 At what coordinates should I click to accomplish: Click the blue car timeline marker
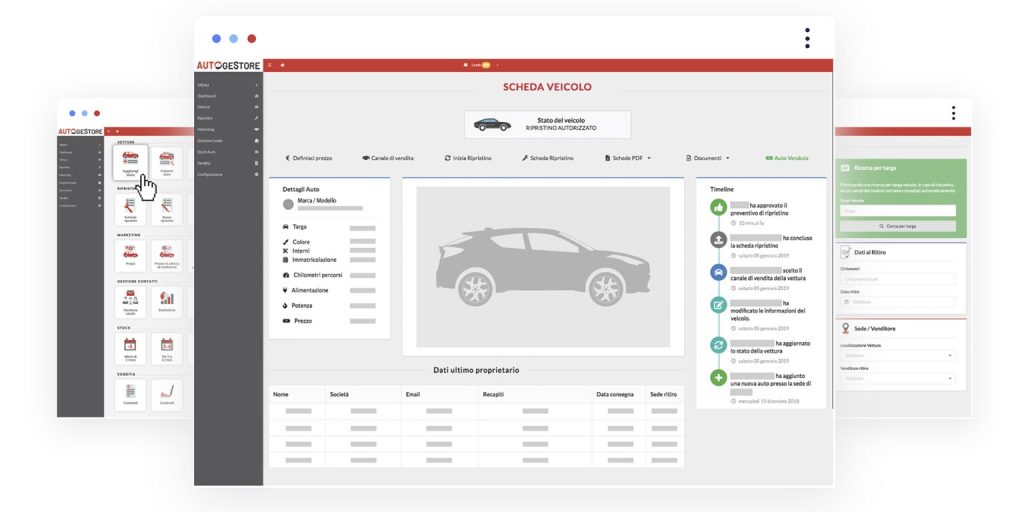pos(719,272)
